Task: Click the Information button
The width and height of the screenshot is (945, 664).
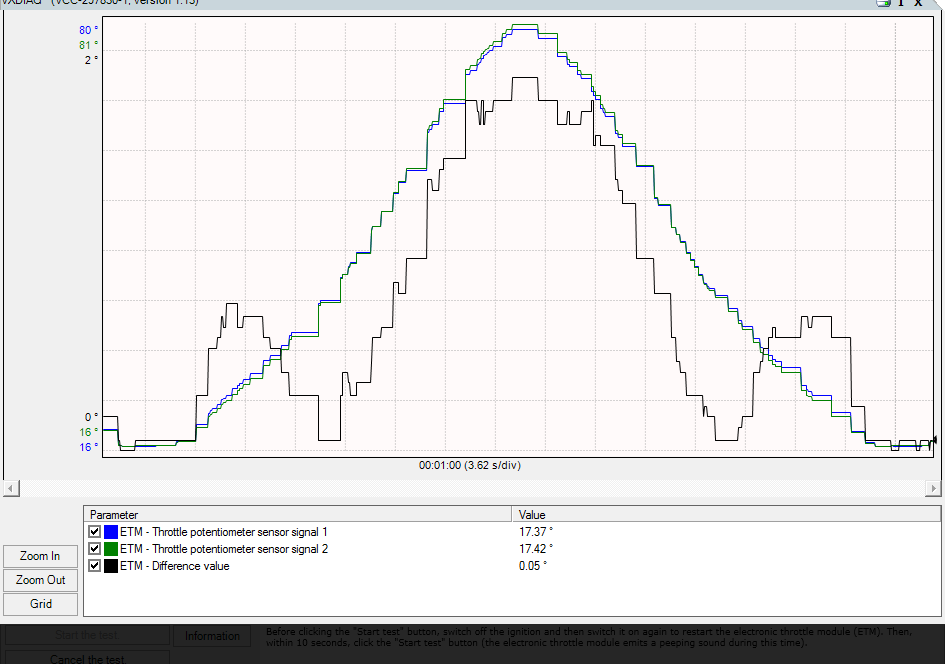Action: coord(212,636)
